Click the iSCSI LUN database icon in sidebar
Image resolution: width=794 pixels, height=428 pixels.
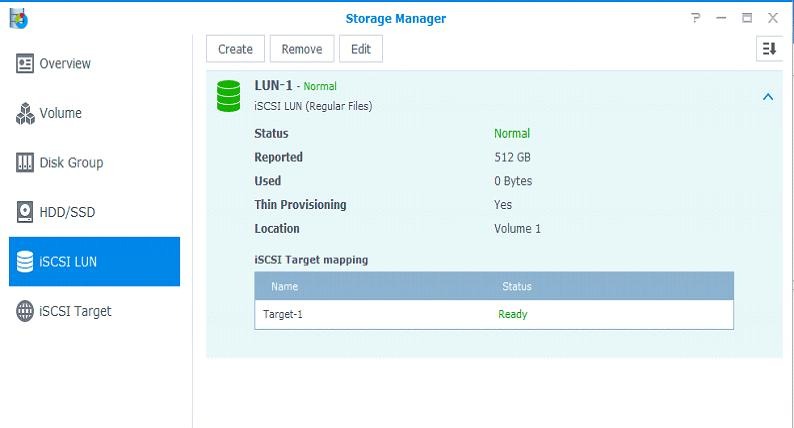pyautogui.click(x=25, y=262)
